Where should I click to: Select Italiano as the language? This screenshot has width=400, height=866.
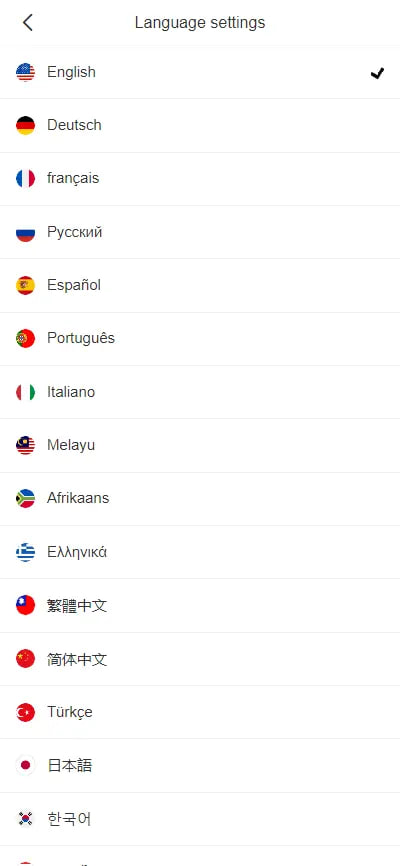click(x=200, y=392)
